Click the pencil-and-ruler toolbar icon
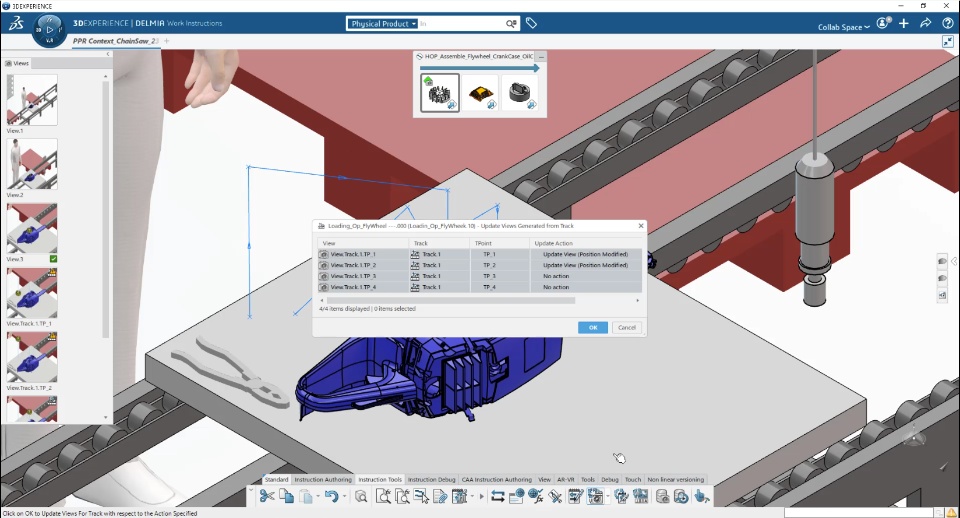This screenshot has height=518, width=960. click(555, 496)
